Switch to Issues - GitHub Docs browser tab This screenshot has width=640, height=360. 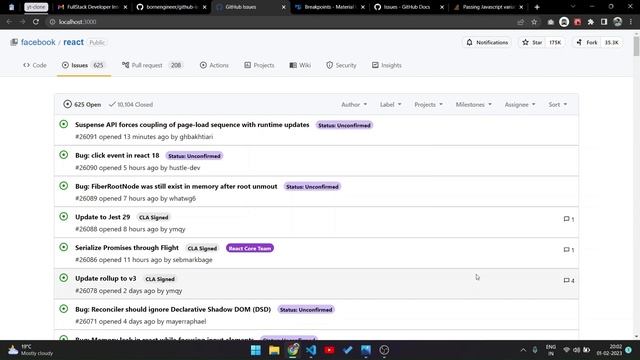tap(408, 7)
